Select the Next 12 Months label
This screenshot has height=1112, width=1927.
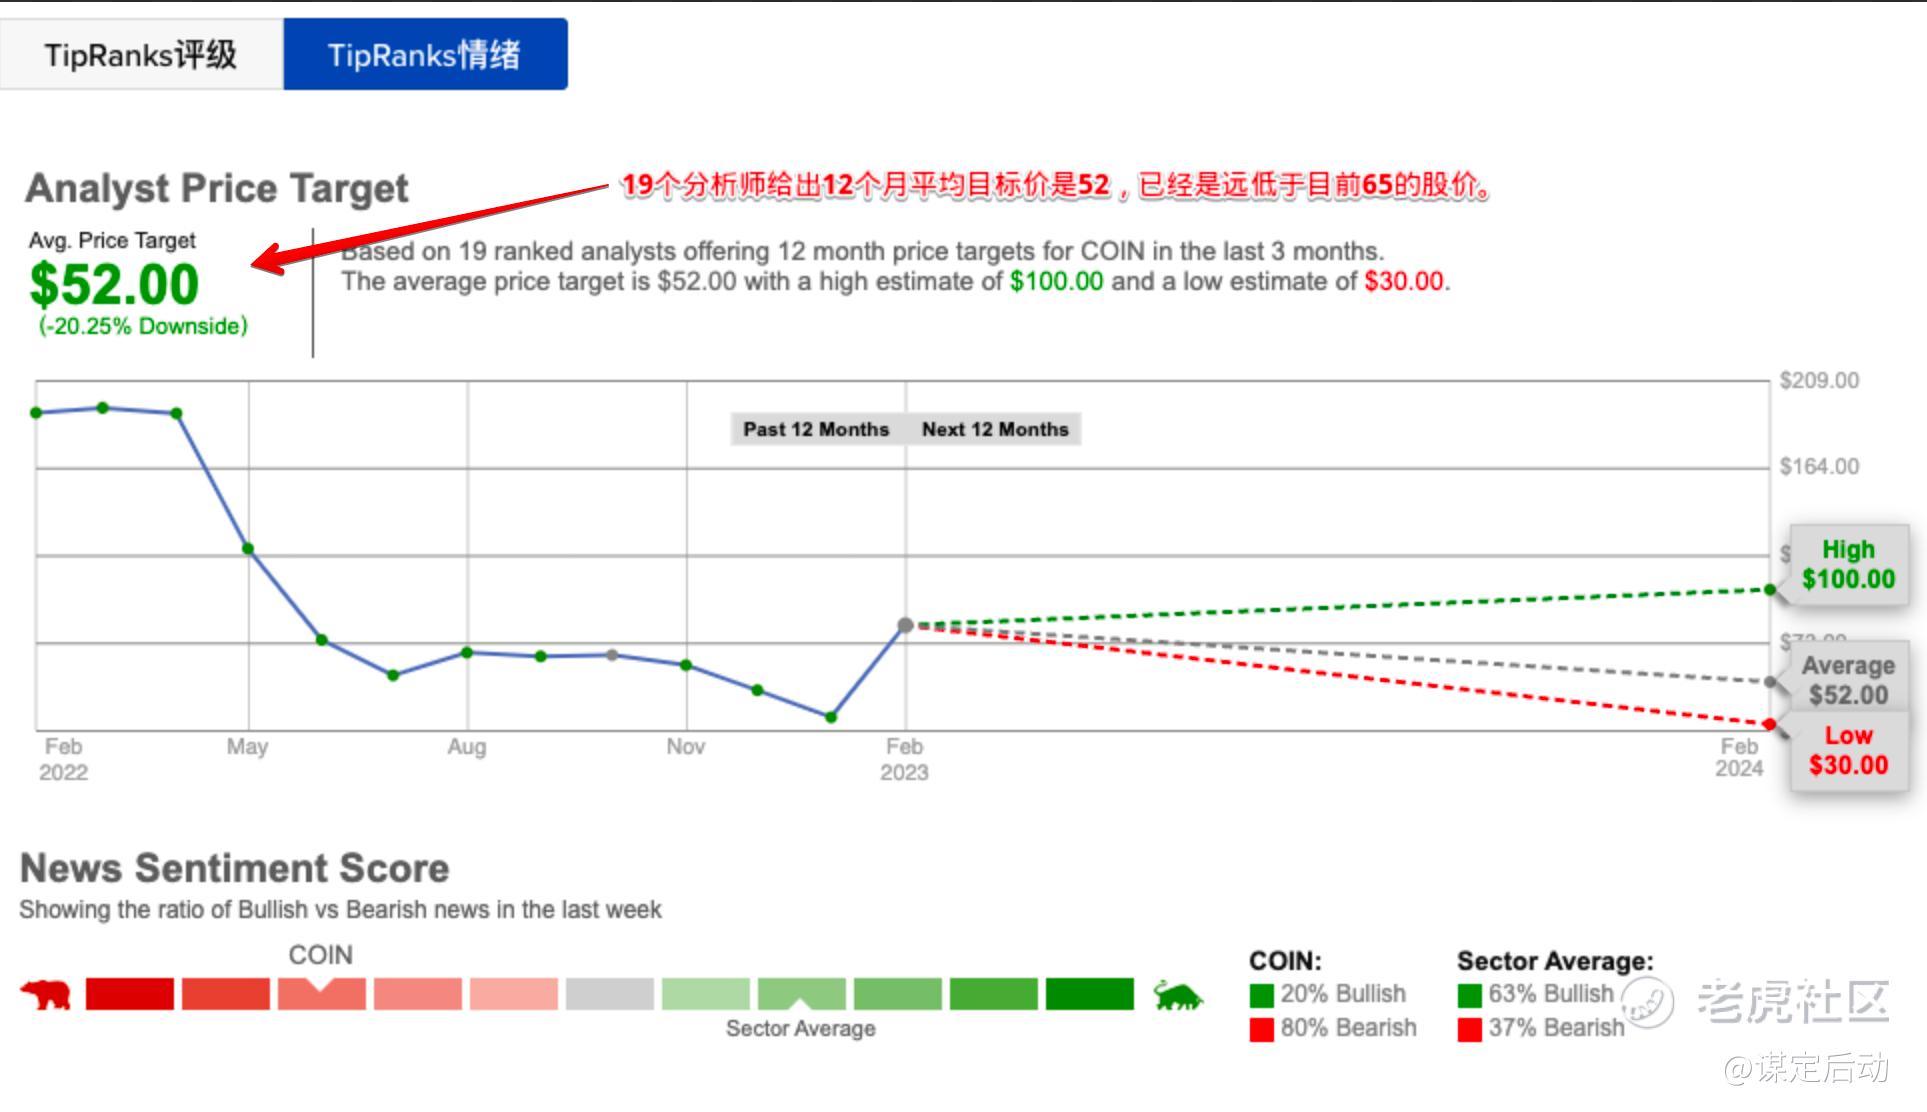pos(995,429)
